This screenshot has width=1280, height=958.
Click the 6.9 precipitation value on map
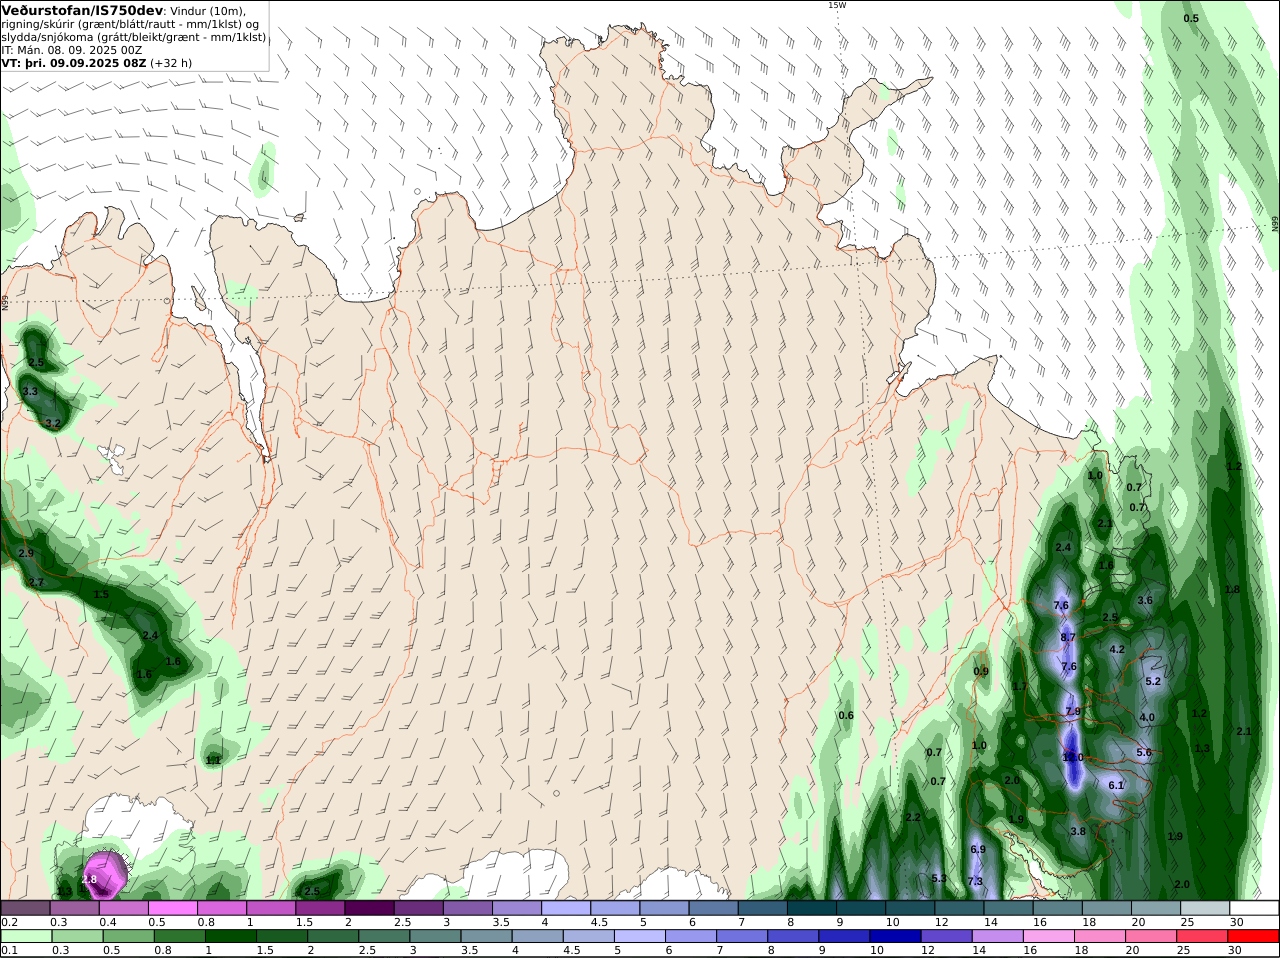click(x=978, y=849)
